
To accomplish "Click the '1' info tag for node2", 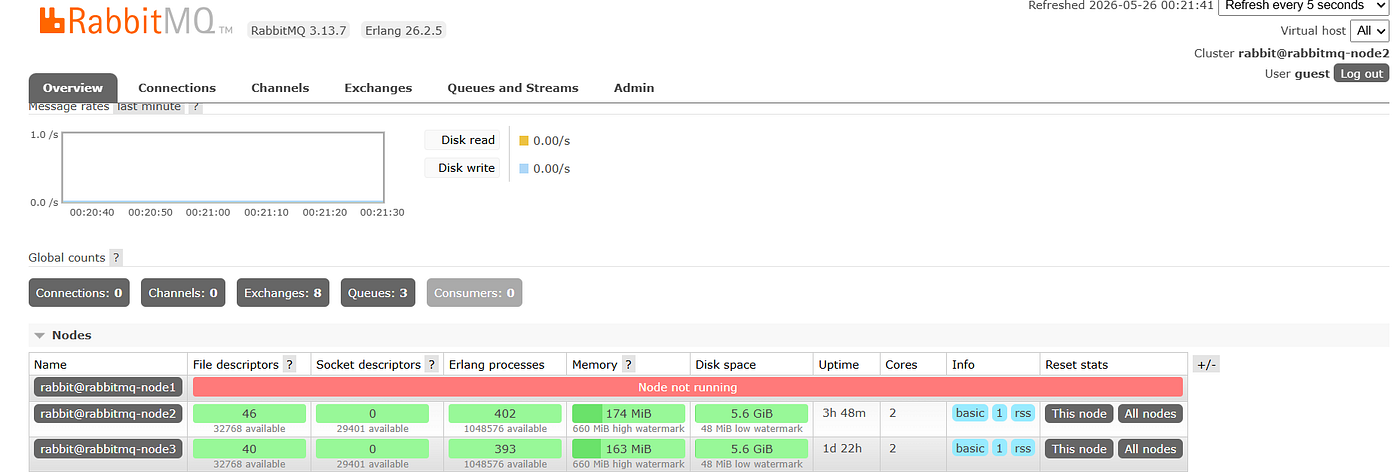I will [x=999, y=413].
